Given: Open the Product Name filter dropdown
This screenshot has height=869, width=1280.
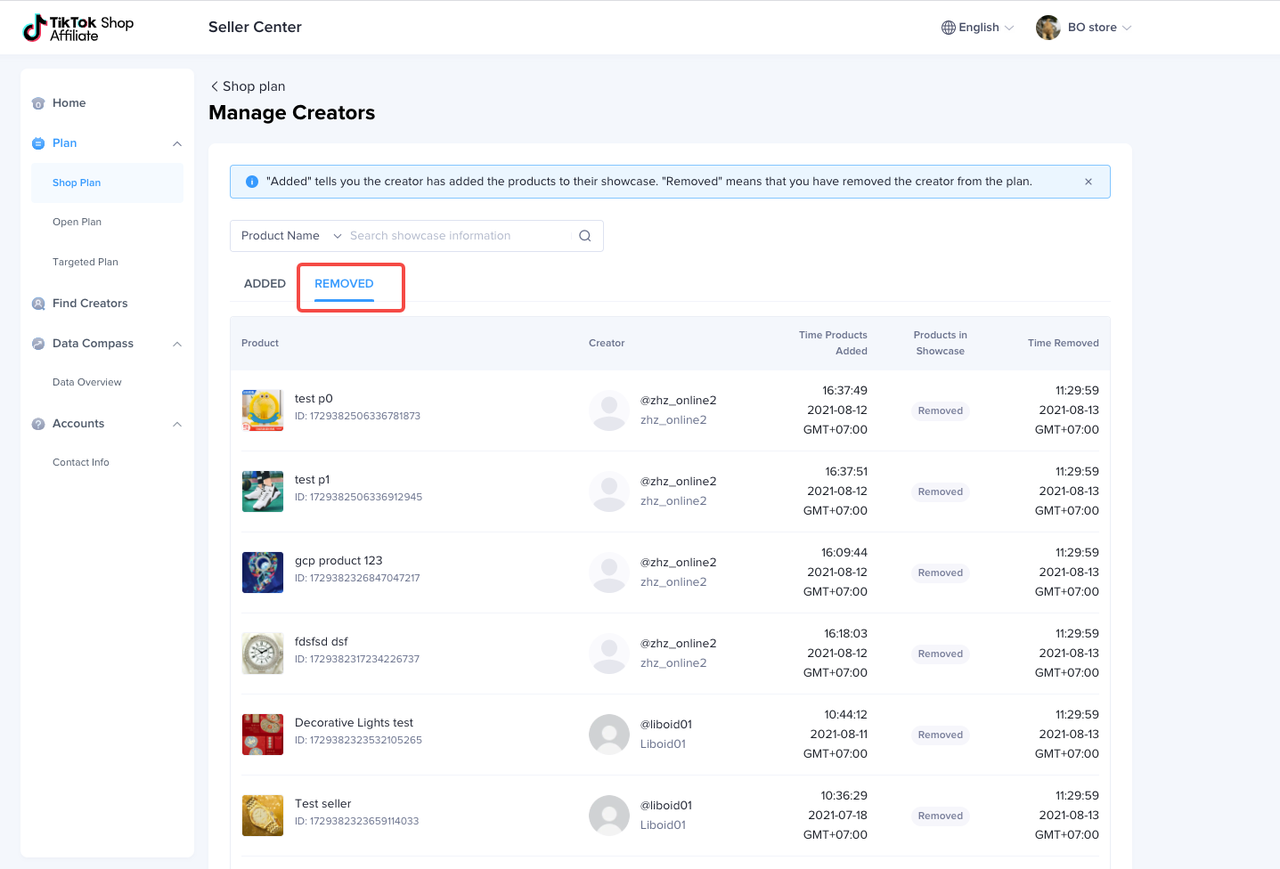Looking at the screenshot, I should point(290,236).
